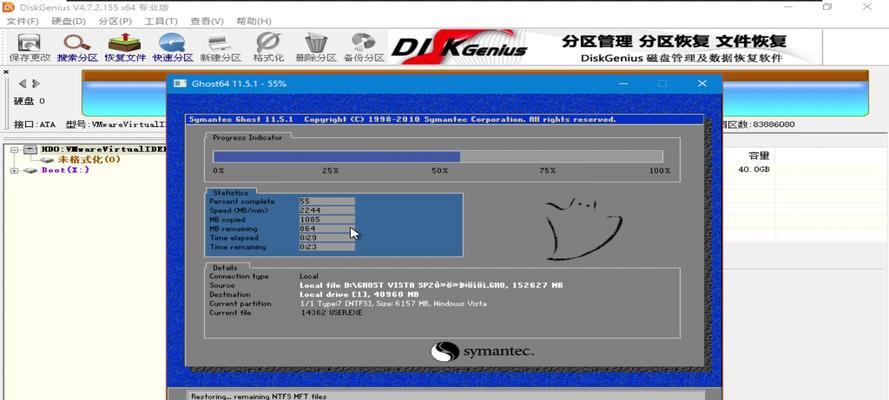Click the Symantec logo in Ghost window
This screenshot has width=889, height=400.
(x=482, y=351)
